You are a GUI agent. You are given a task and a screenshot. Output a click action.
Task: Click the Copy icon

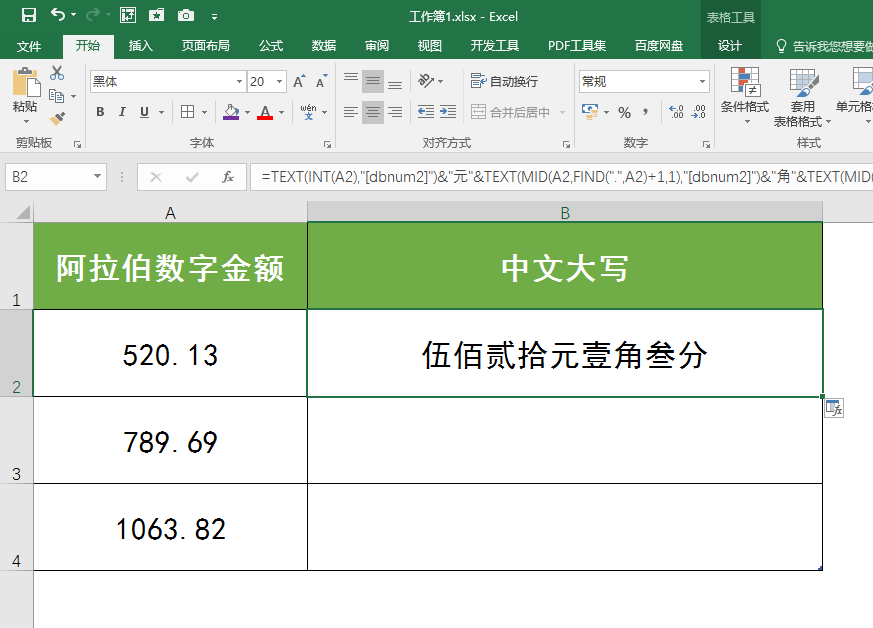tap(56, 96)
